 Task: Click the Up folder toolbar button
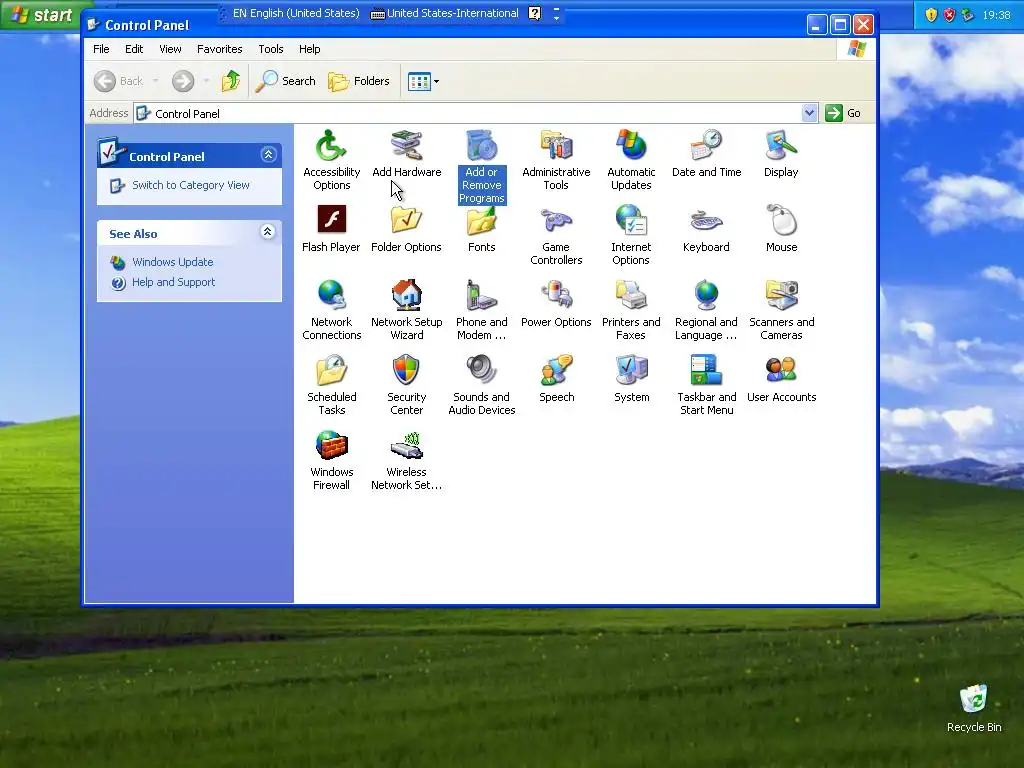pyautogui.click(x=231, y=81)
